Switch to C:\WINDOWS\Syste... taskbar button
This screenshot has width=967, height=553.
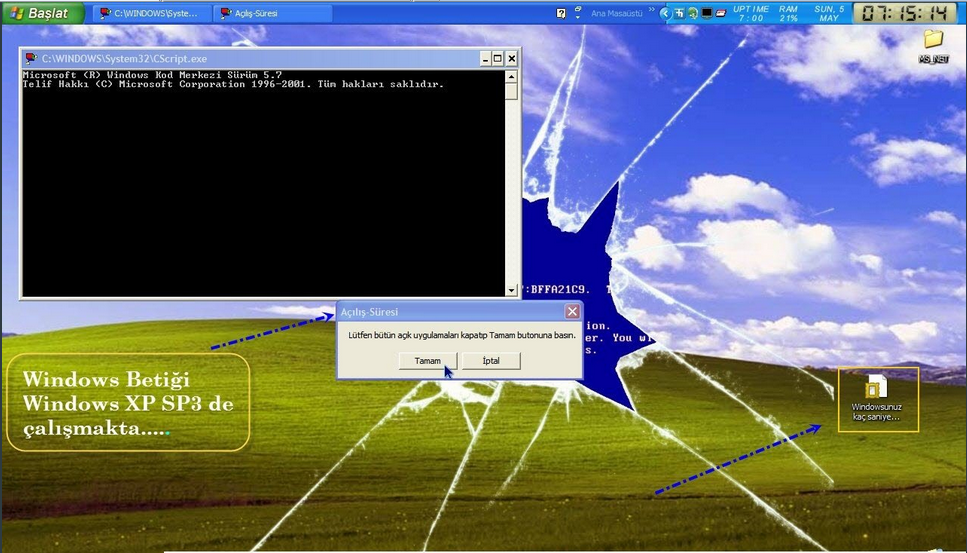[x=150, y=13]
